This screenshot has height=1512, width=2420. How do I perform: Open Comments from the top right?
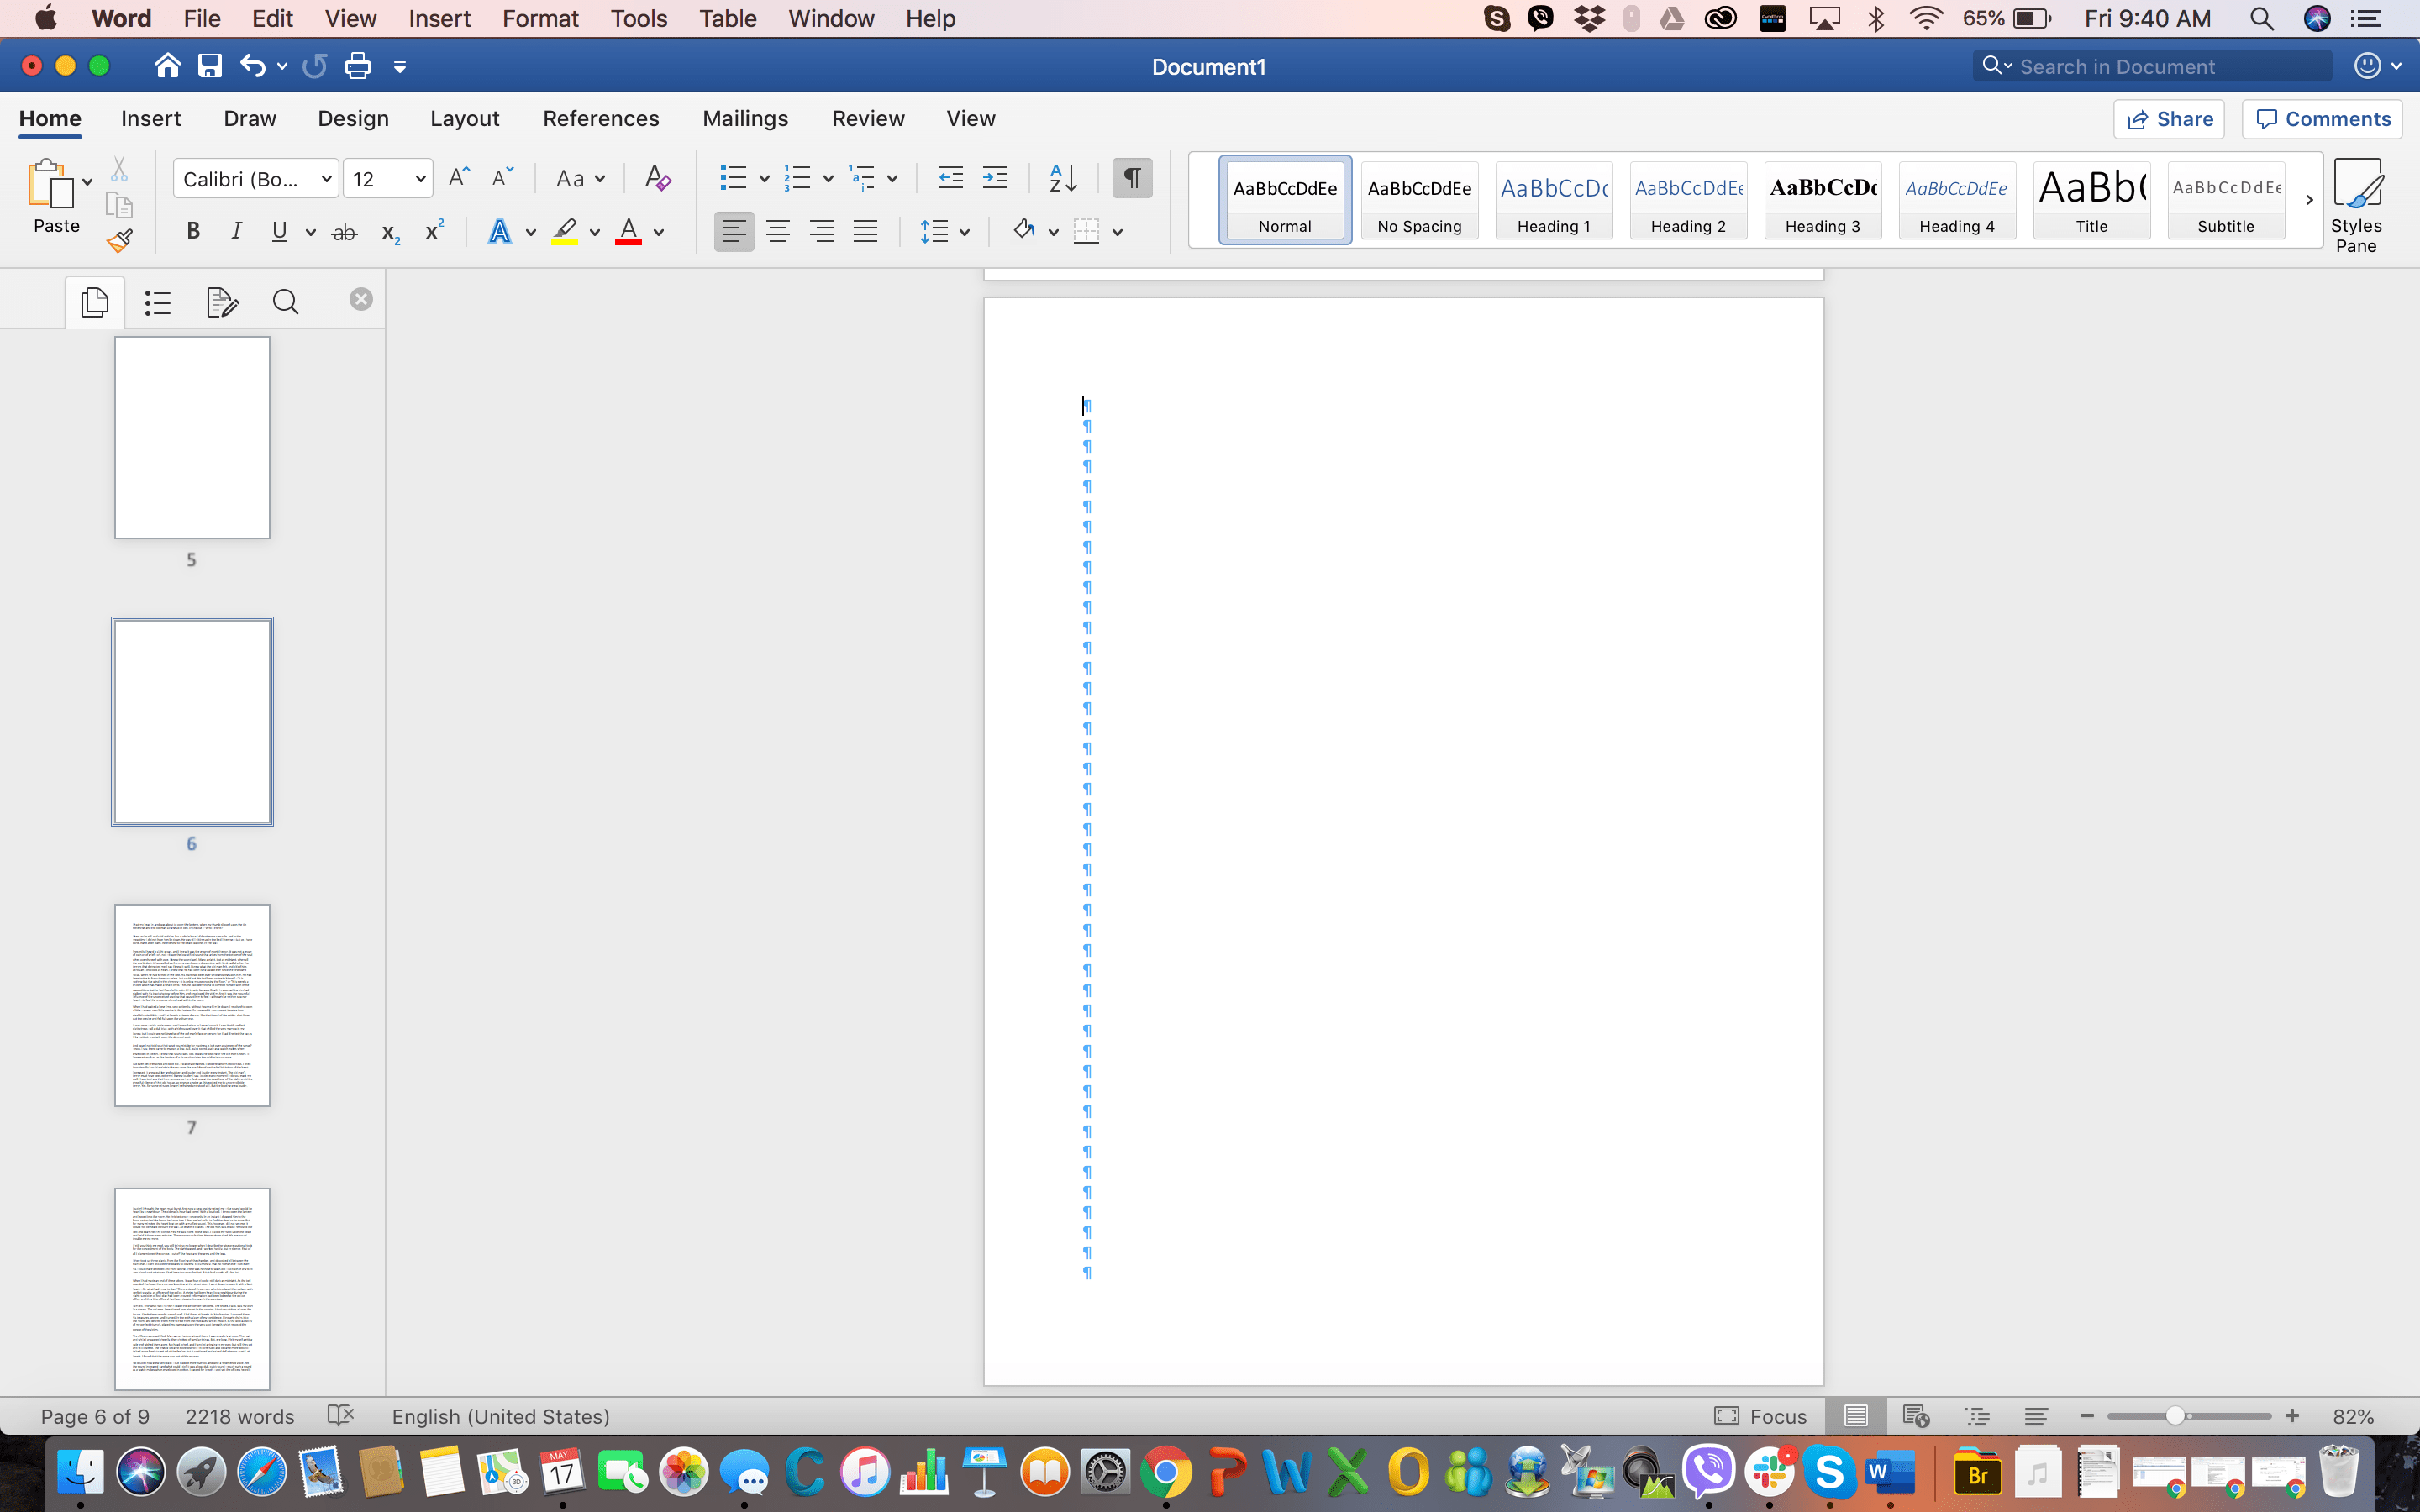tap(2321, 118)
